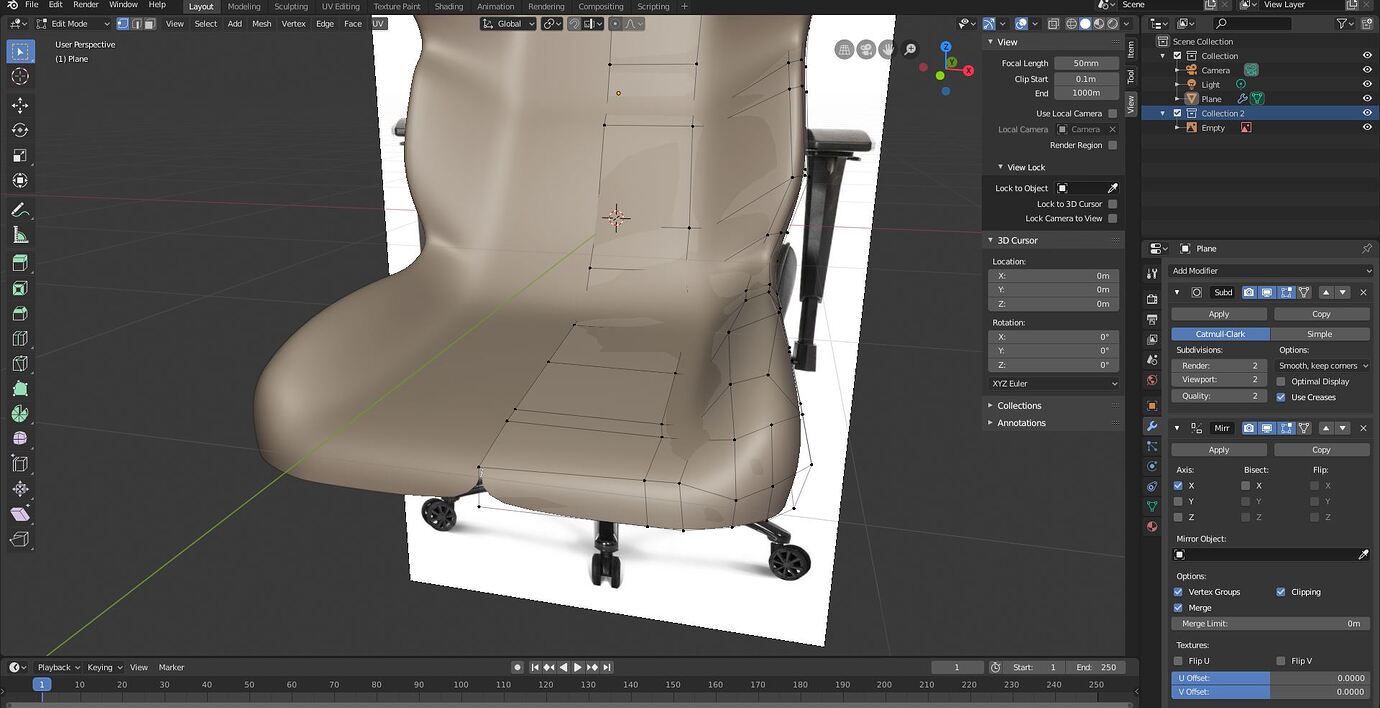Activate the Shrink/Fatten tool
The width and height of the screenshot is (1380, 708).
point(20,489)
